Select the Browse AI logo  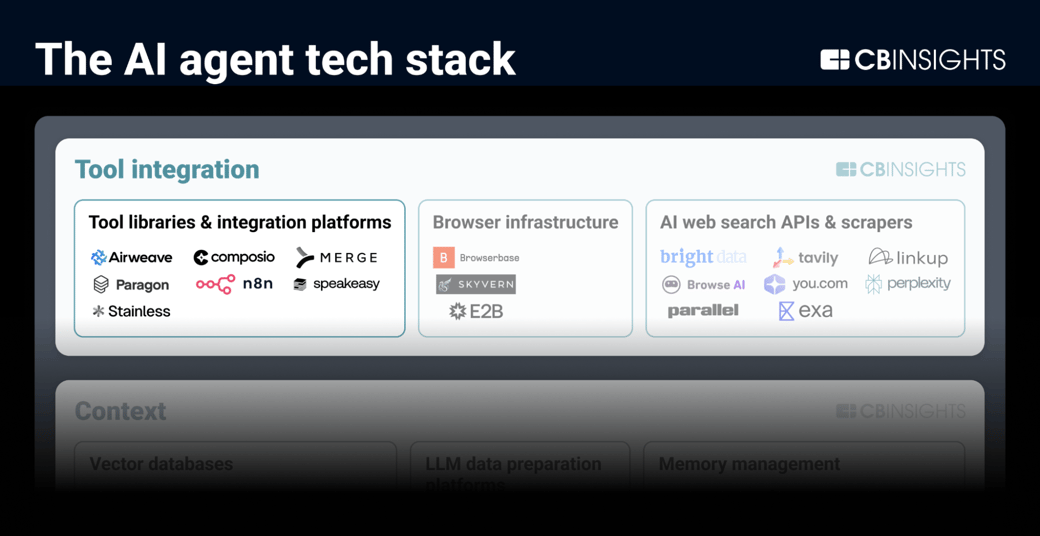[703, 285]
